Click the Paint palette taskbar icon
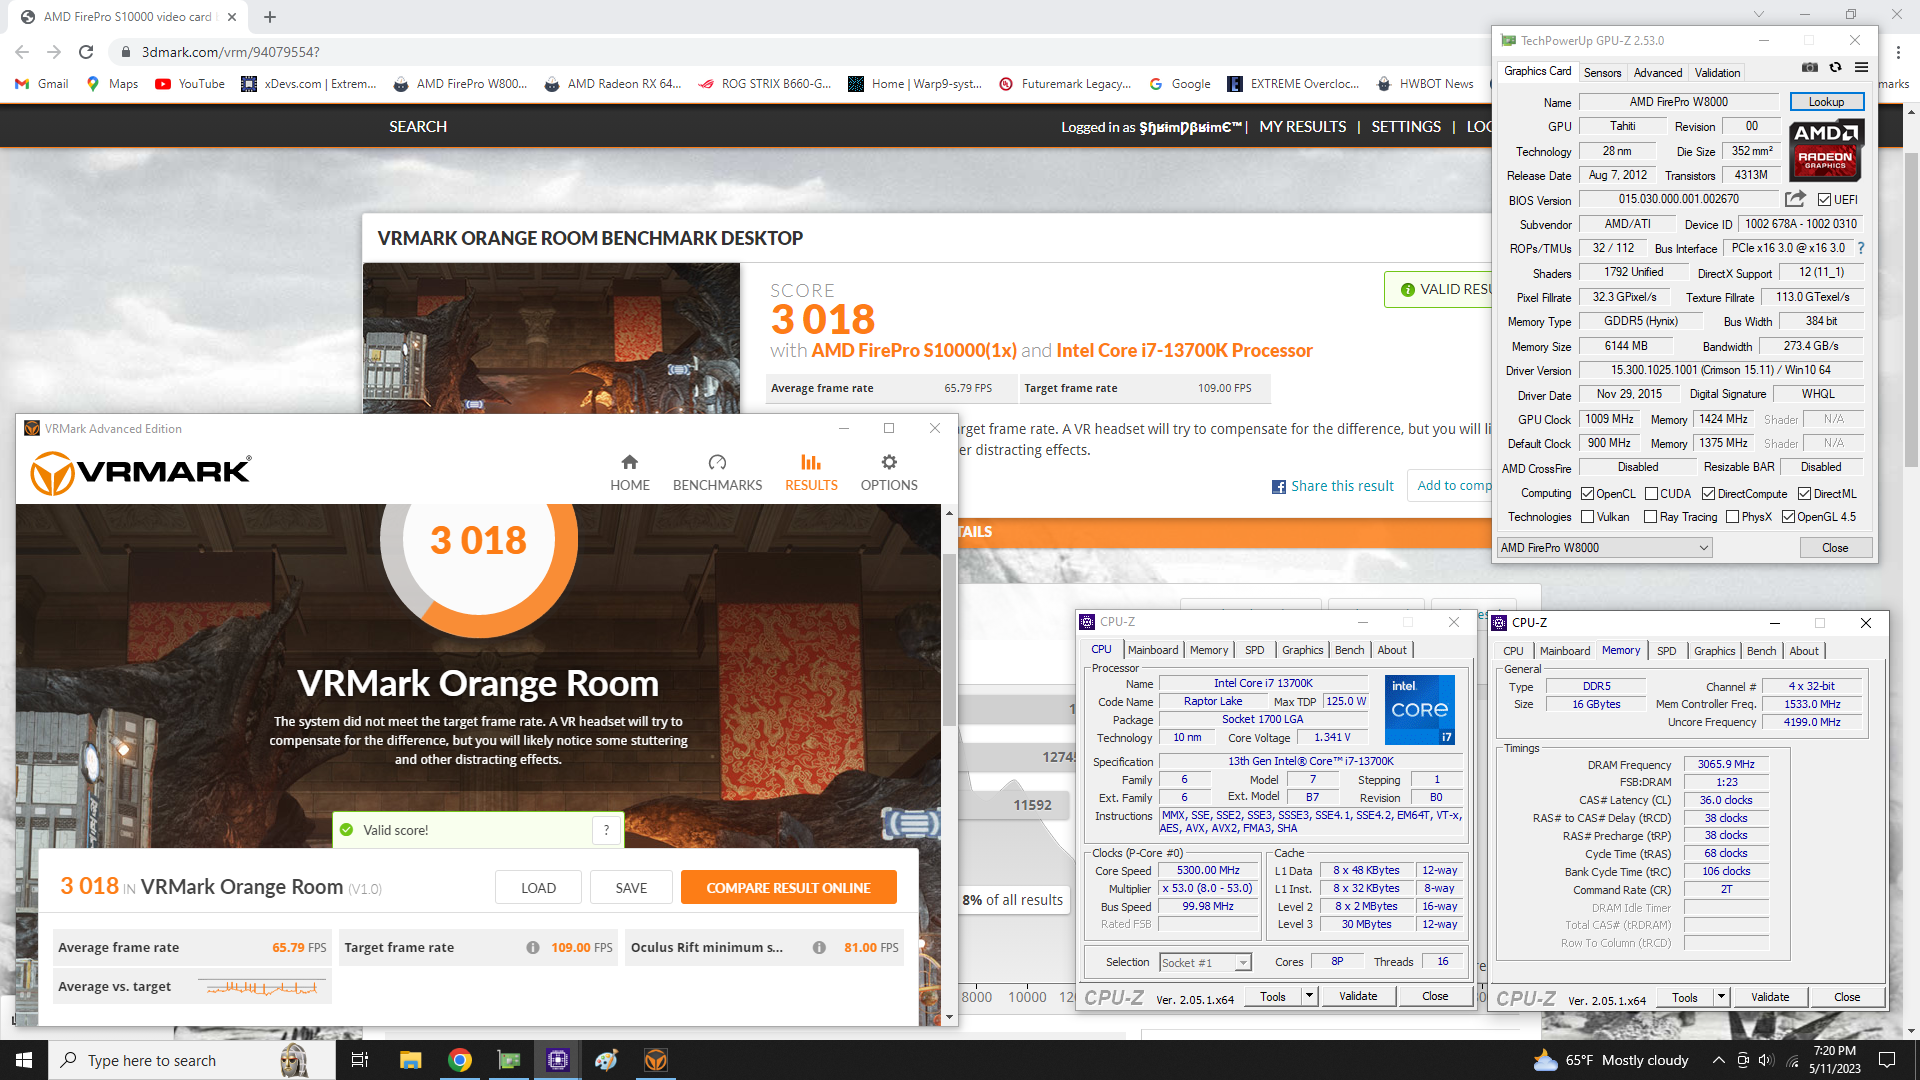This screenshot has height=1080, width=1920. click(606, 1060)
